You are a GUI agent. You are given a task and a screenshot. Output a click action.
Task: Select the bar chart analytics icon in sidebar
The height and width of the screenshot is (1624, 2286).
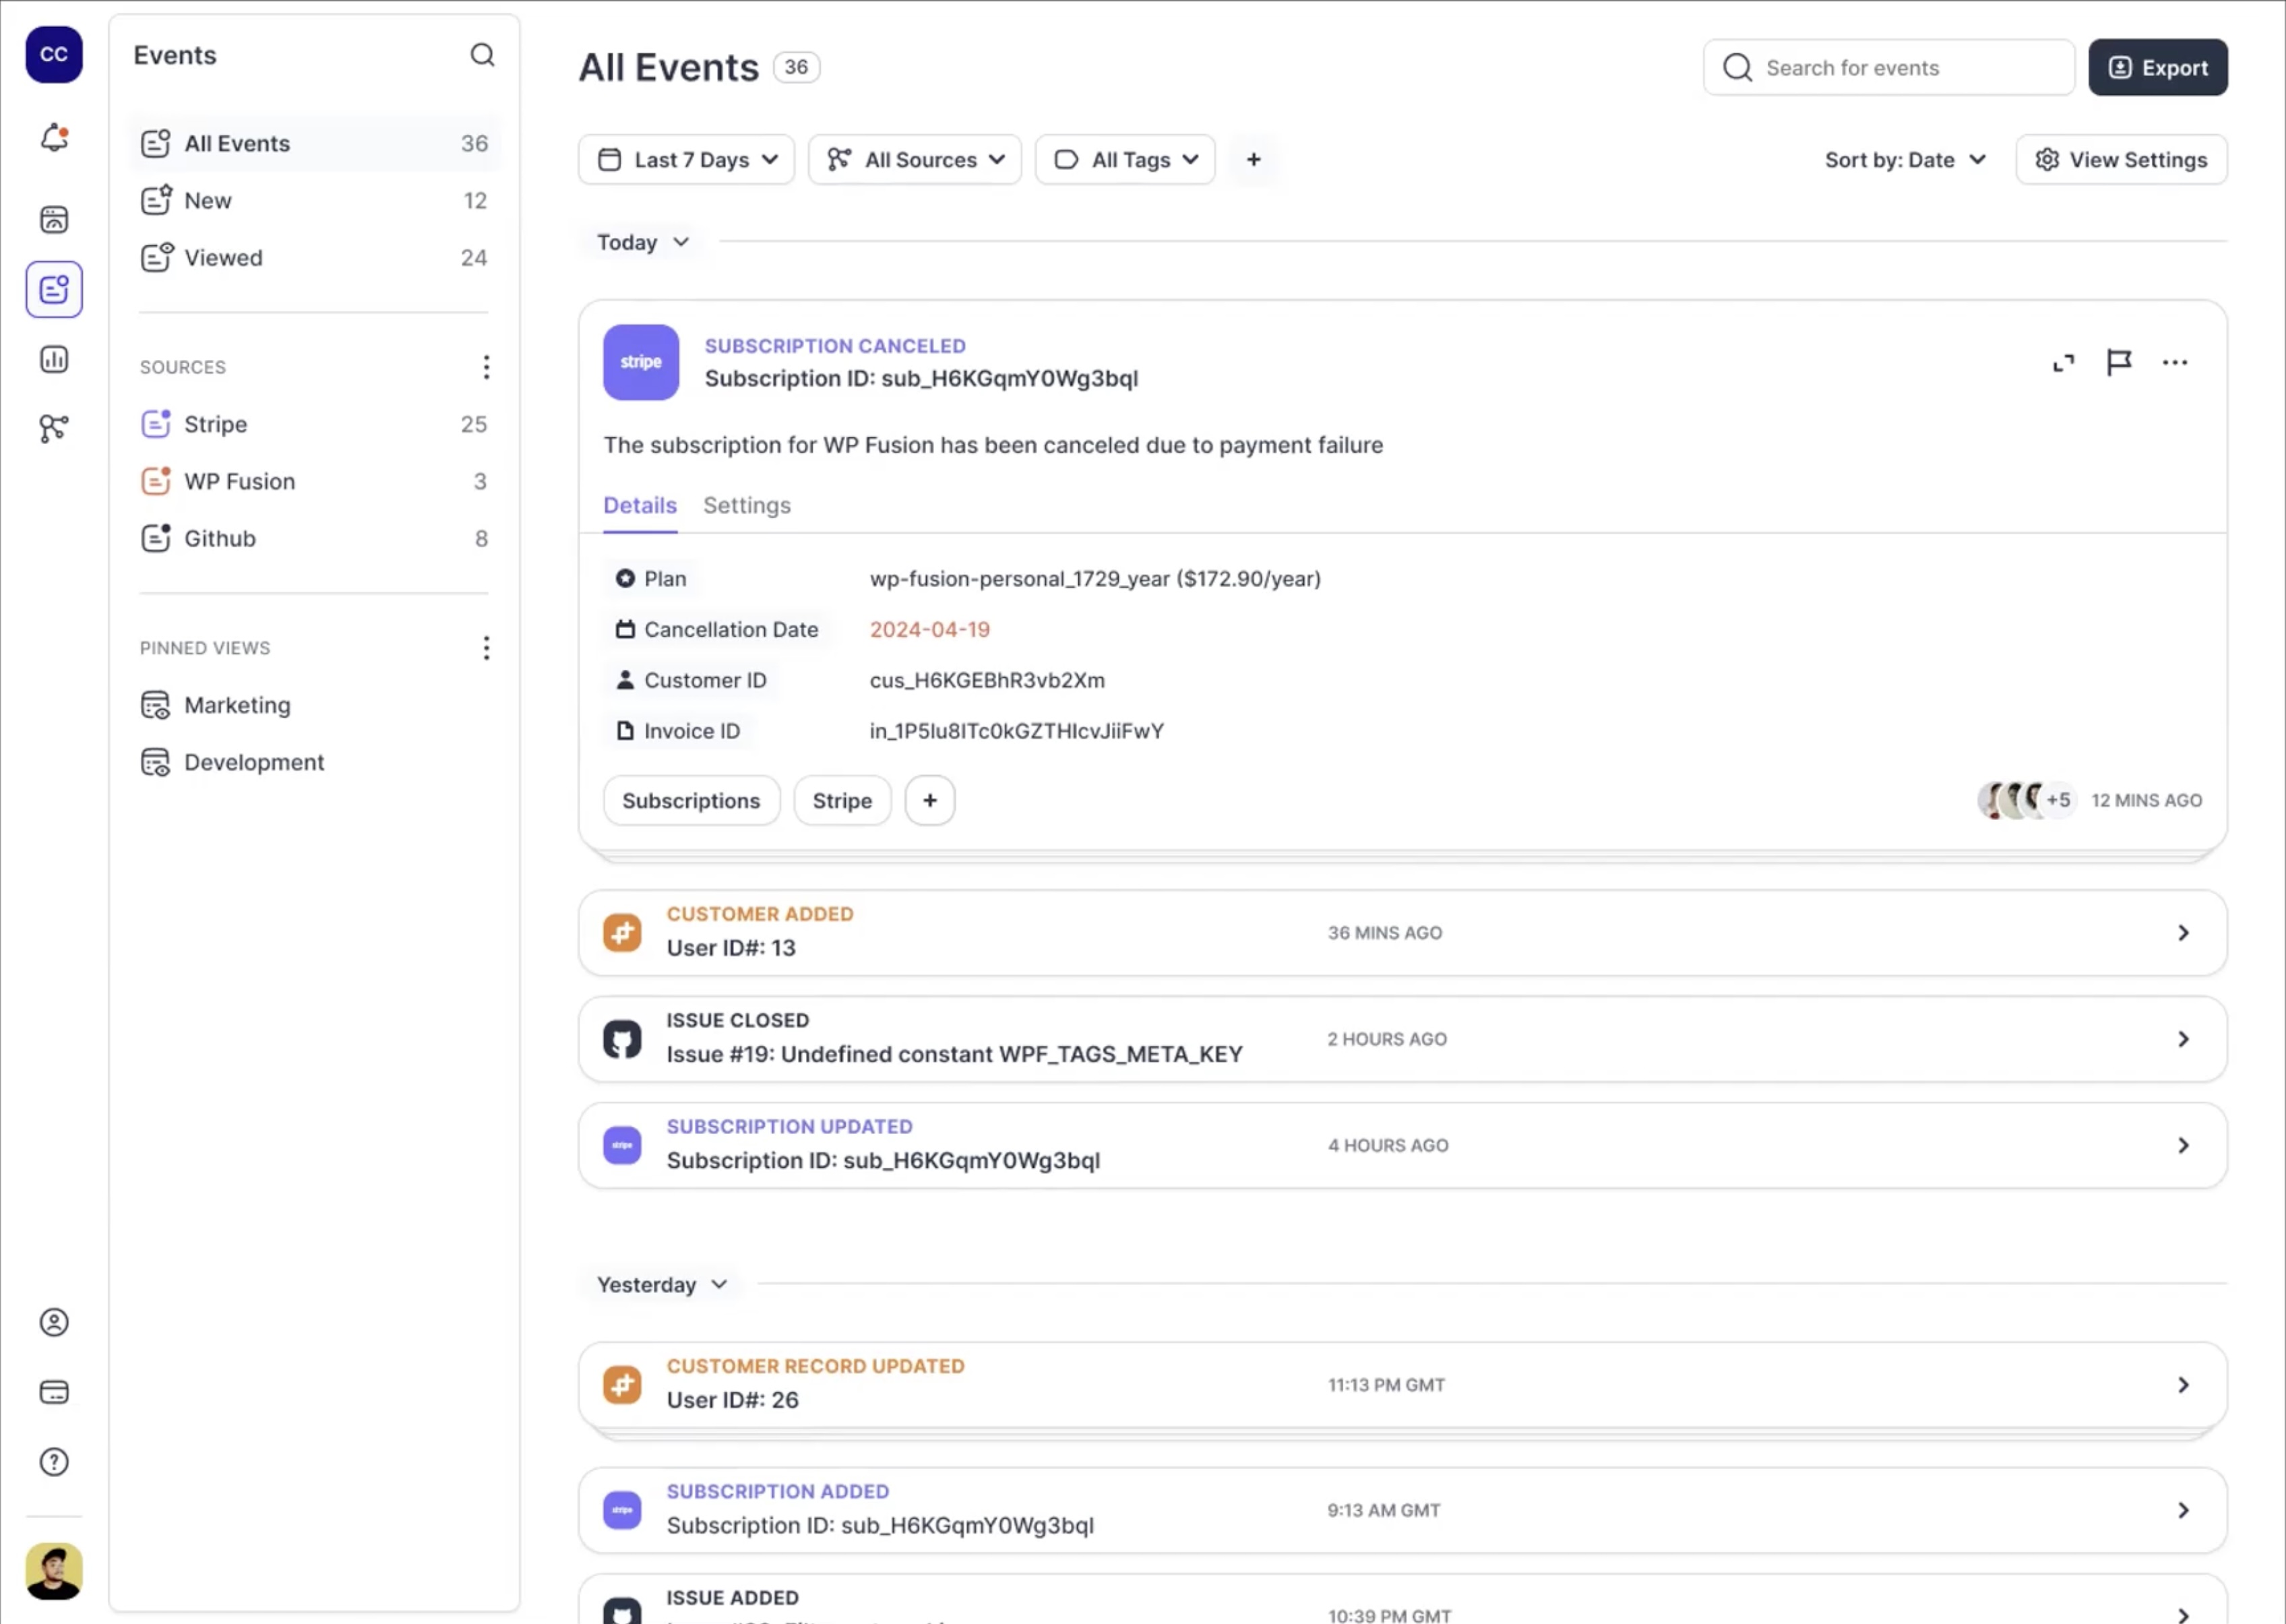(x=53, y=358)
